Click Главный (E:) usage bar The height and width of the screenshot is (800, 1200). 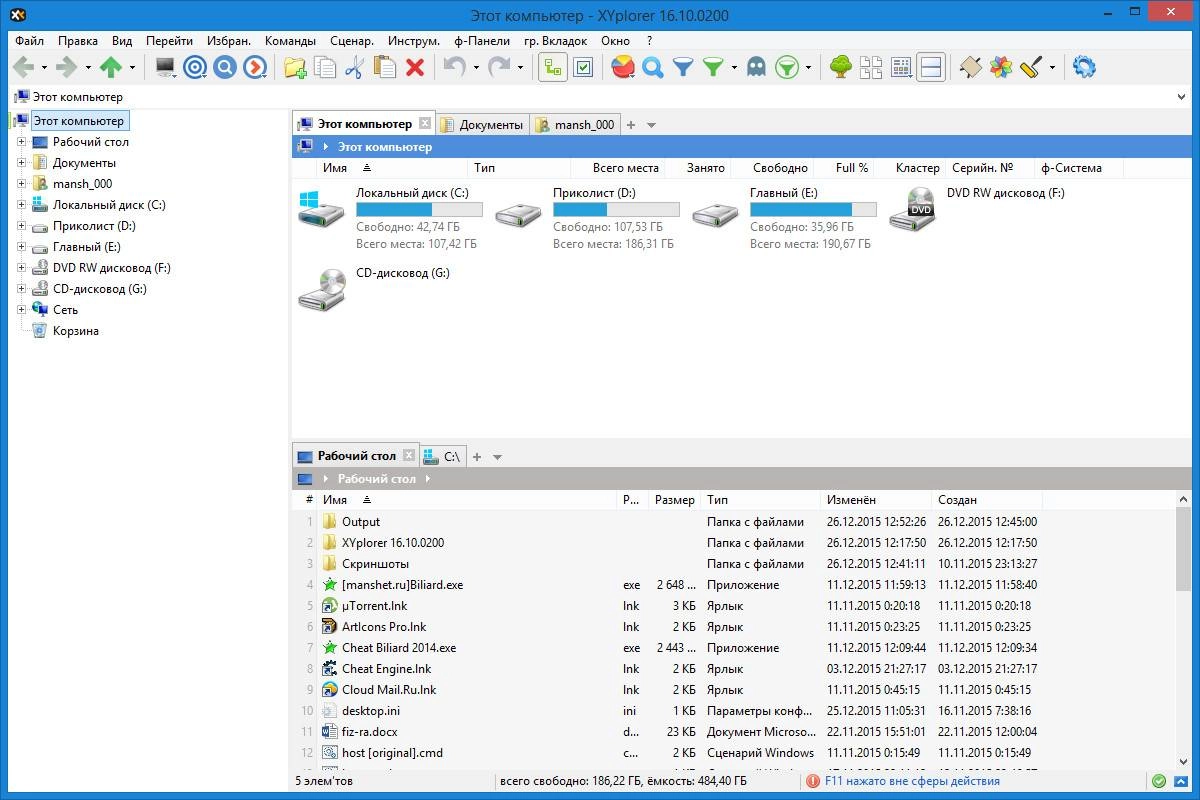click(x=813, y=210)
